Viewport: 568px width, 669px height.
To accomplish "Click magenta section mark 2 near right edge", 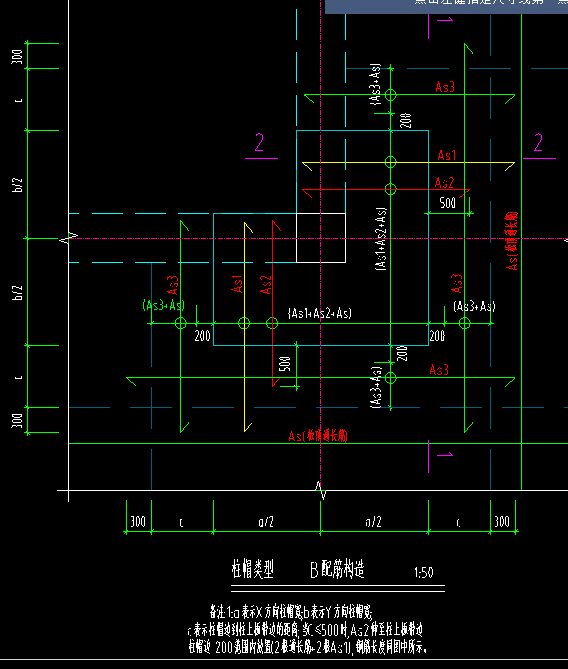I will tap(538, 142).
